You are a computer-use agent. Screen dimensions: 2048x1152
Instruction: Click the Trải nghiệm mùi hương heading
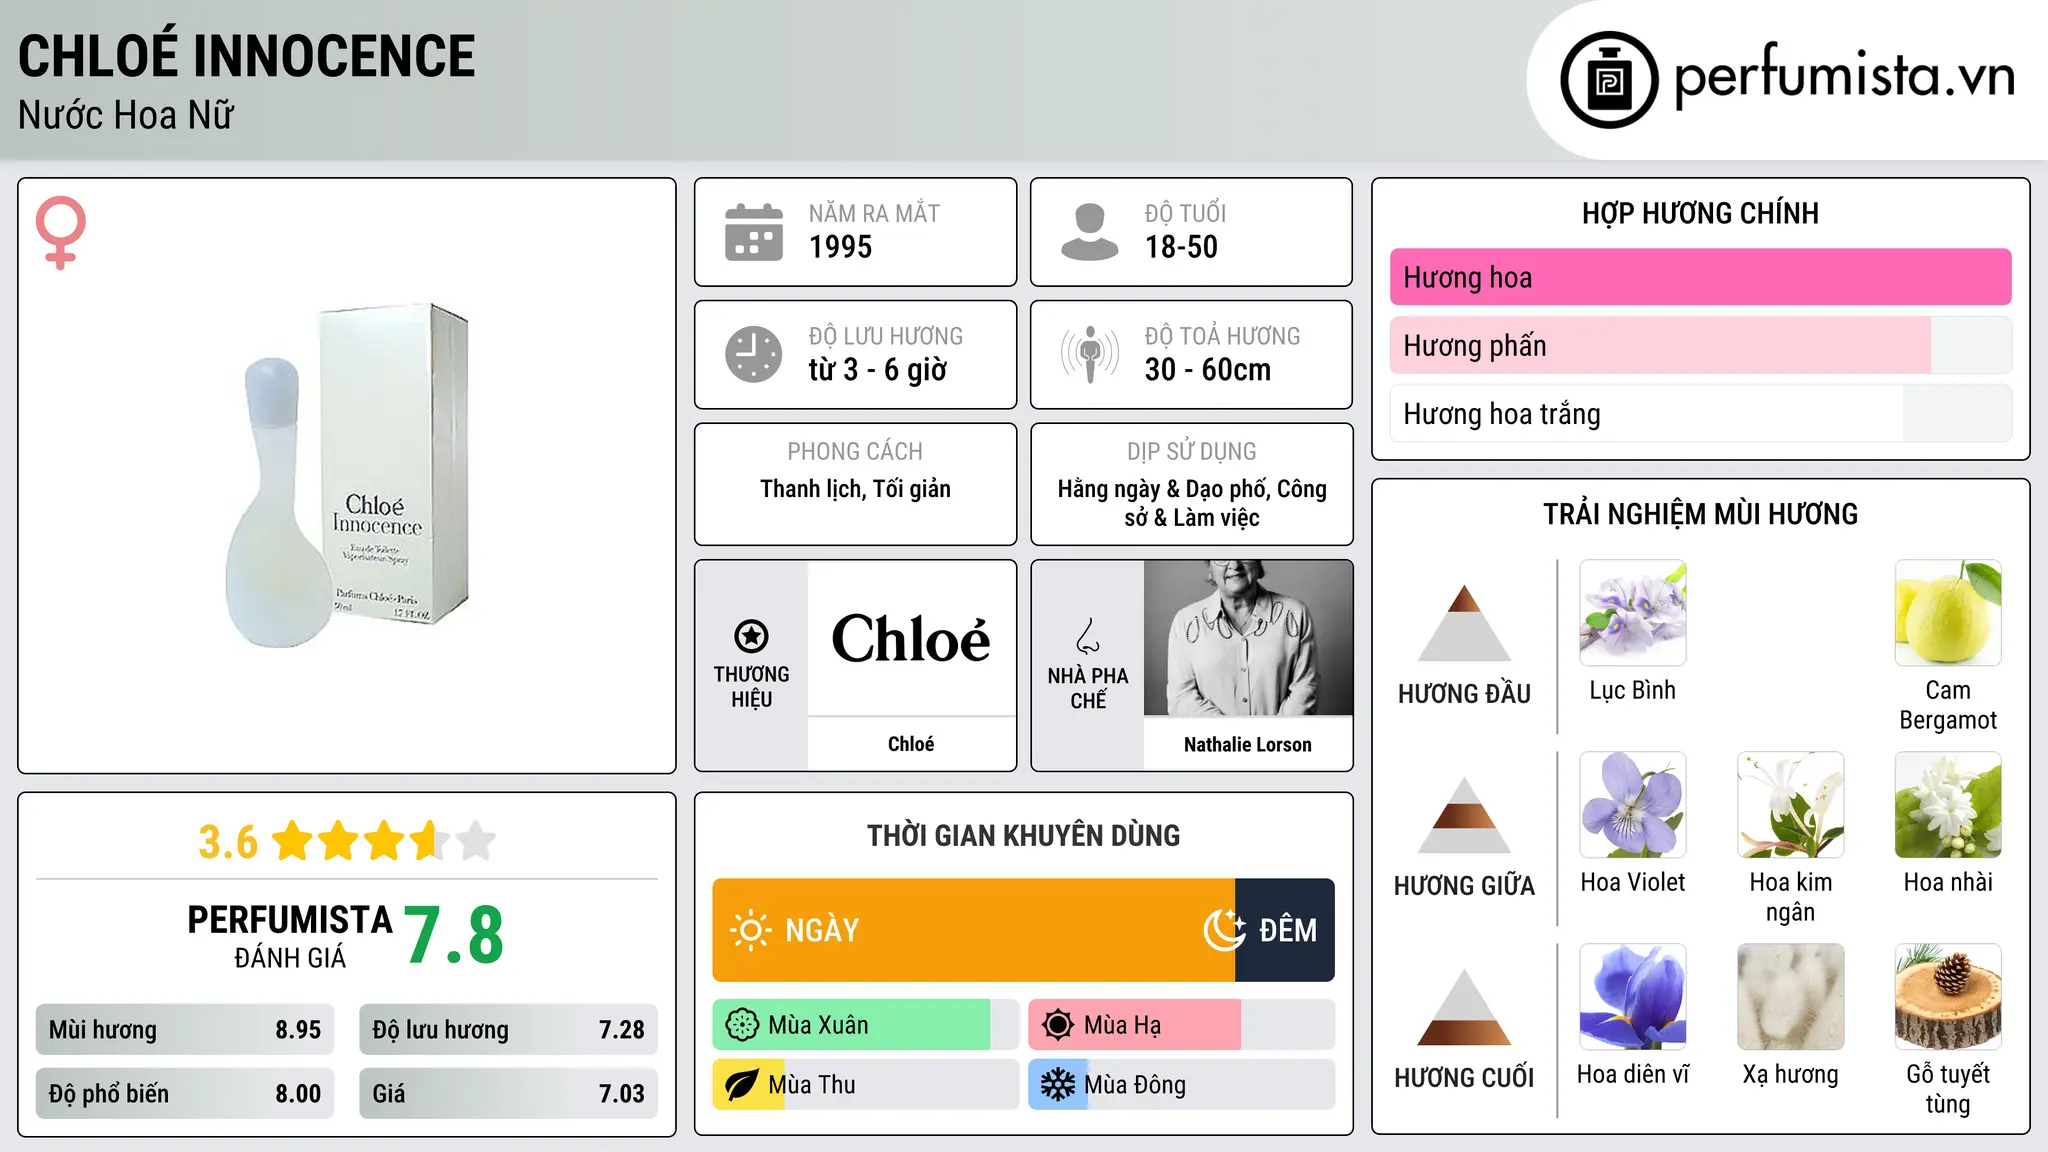(x=1700, y=514)
